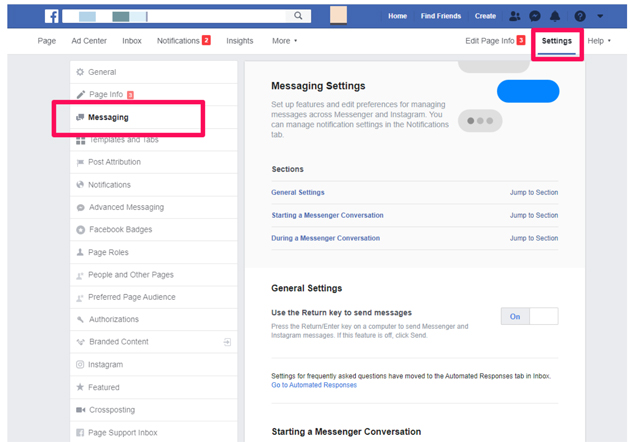Open Page Info in sidebar
The image size is (630, 442).
[x=154, y=94]
